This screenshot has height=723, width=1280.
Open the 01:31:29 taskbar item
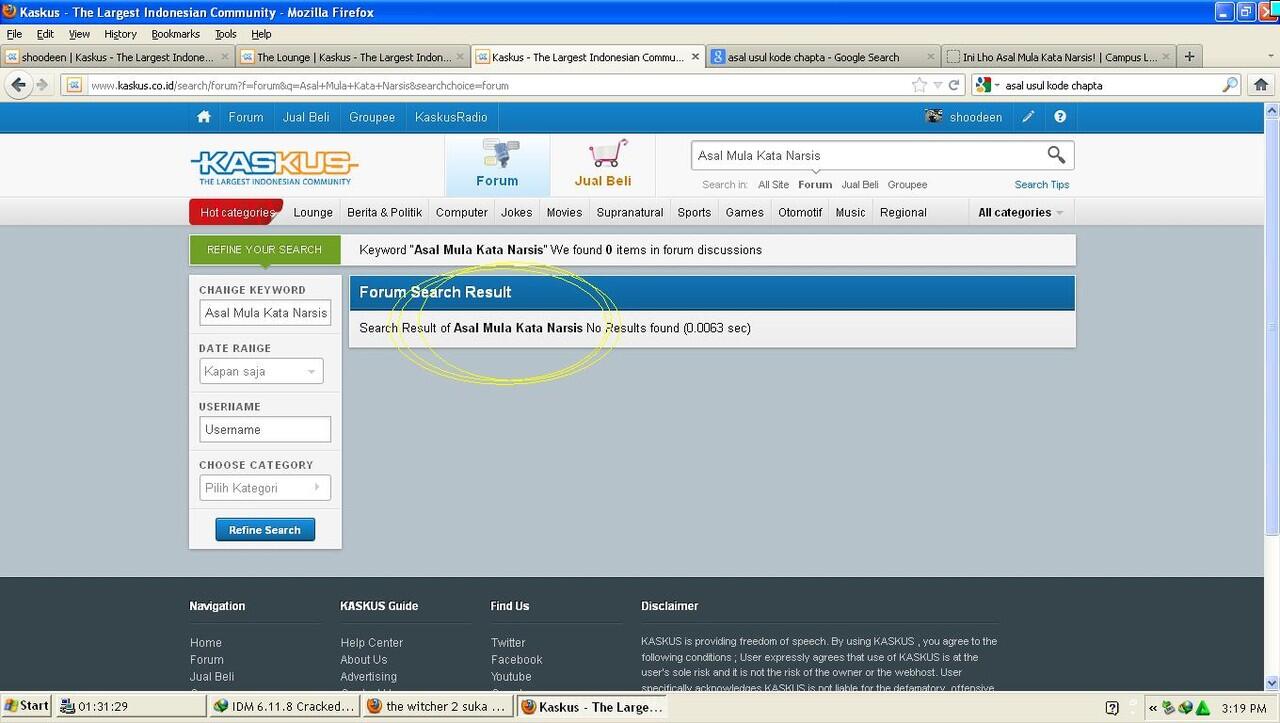pyautogui.click(x=131, y=707)
